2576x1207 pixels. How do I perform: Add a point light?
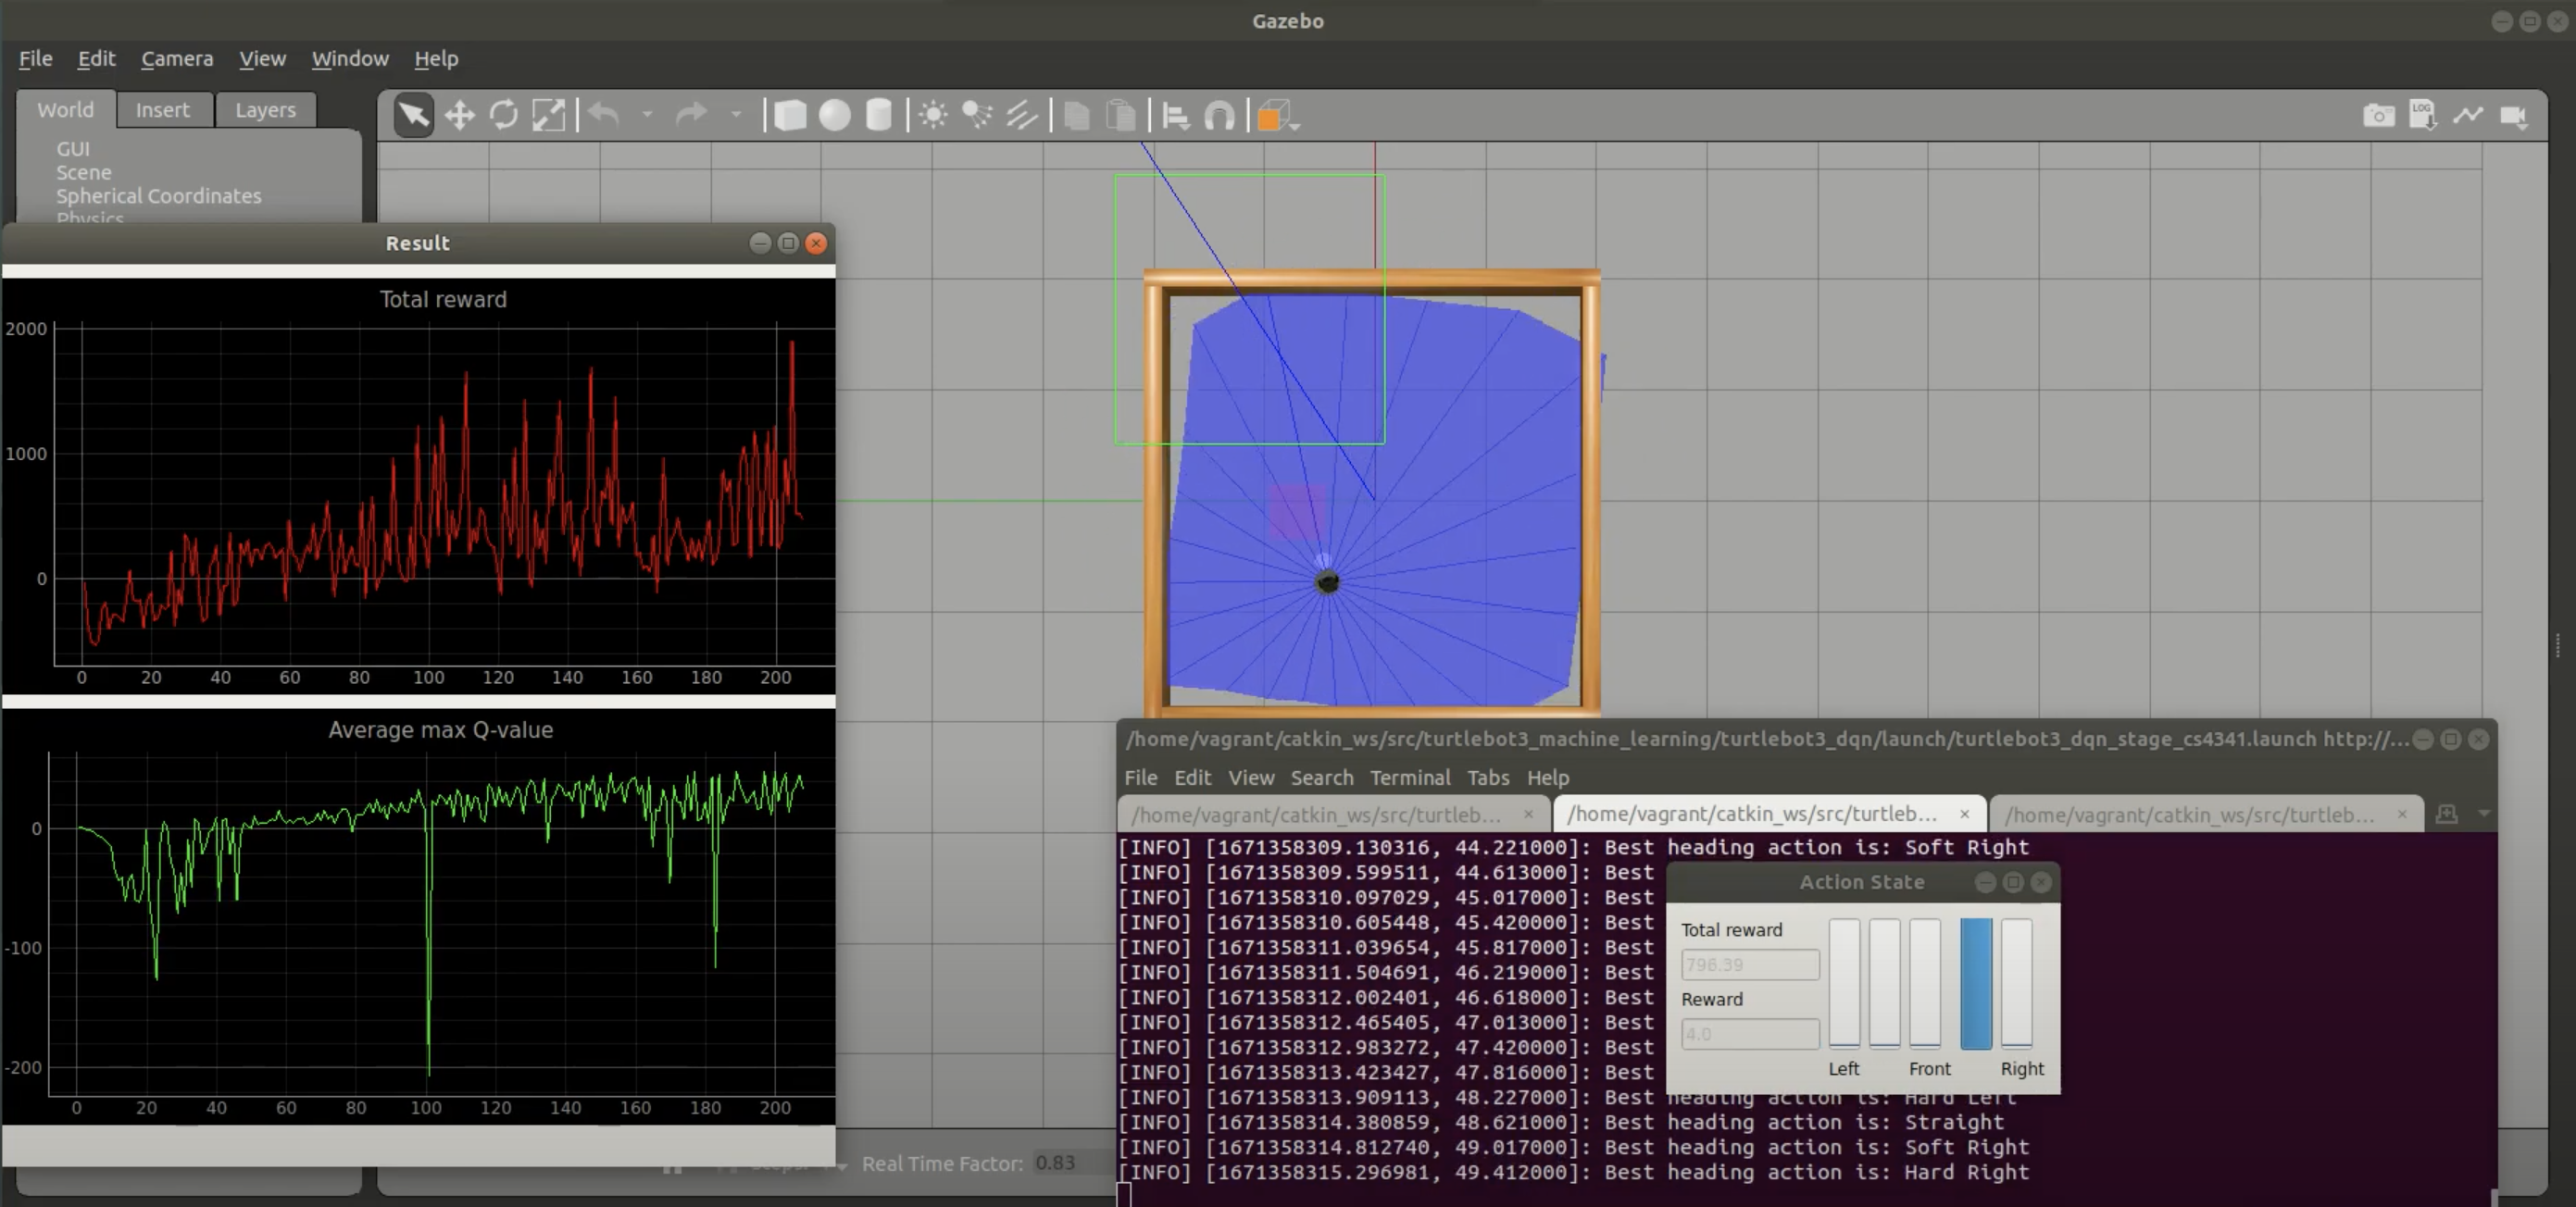pyautogui.click(x=933, y=116)
